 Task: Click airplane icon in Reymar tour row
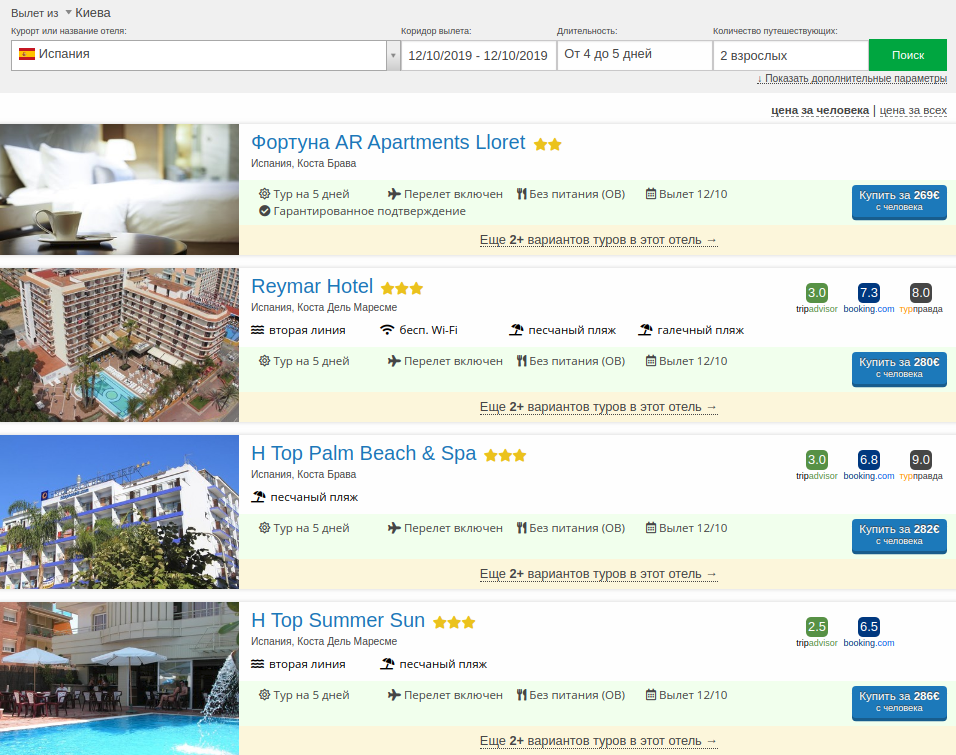pyautogui.click(x=394, y=361)
